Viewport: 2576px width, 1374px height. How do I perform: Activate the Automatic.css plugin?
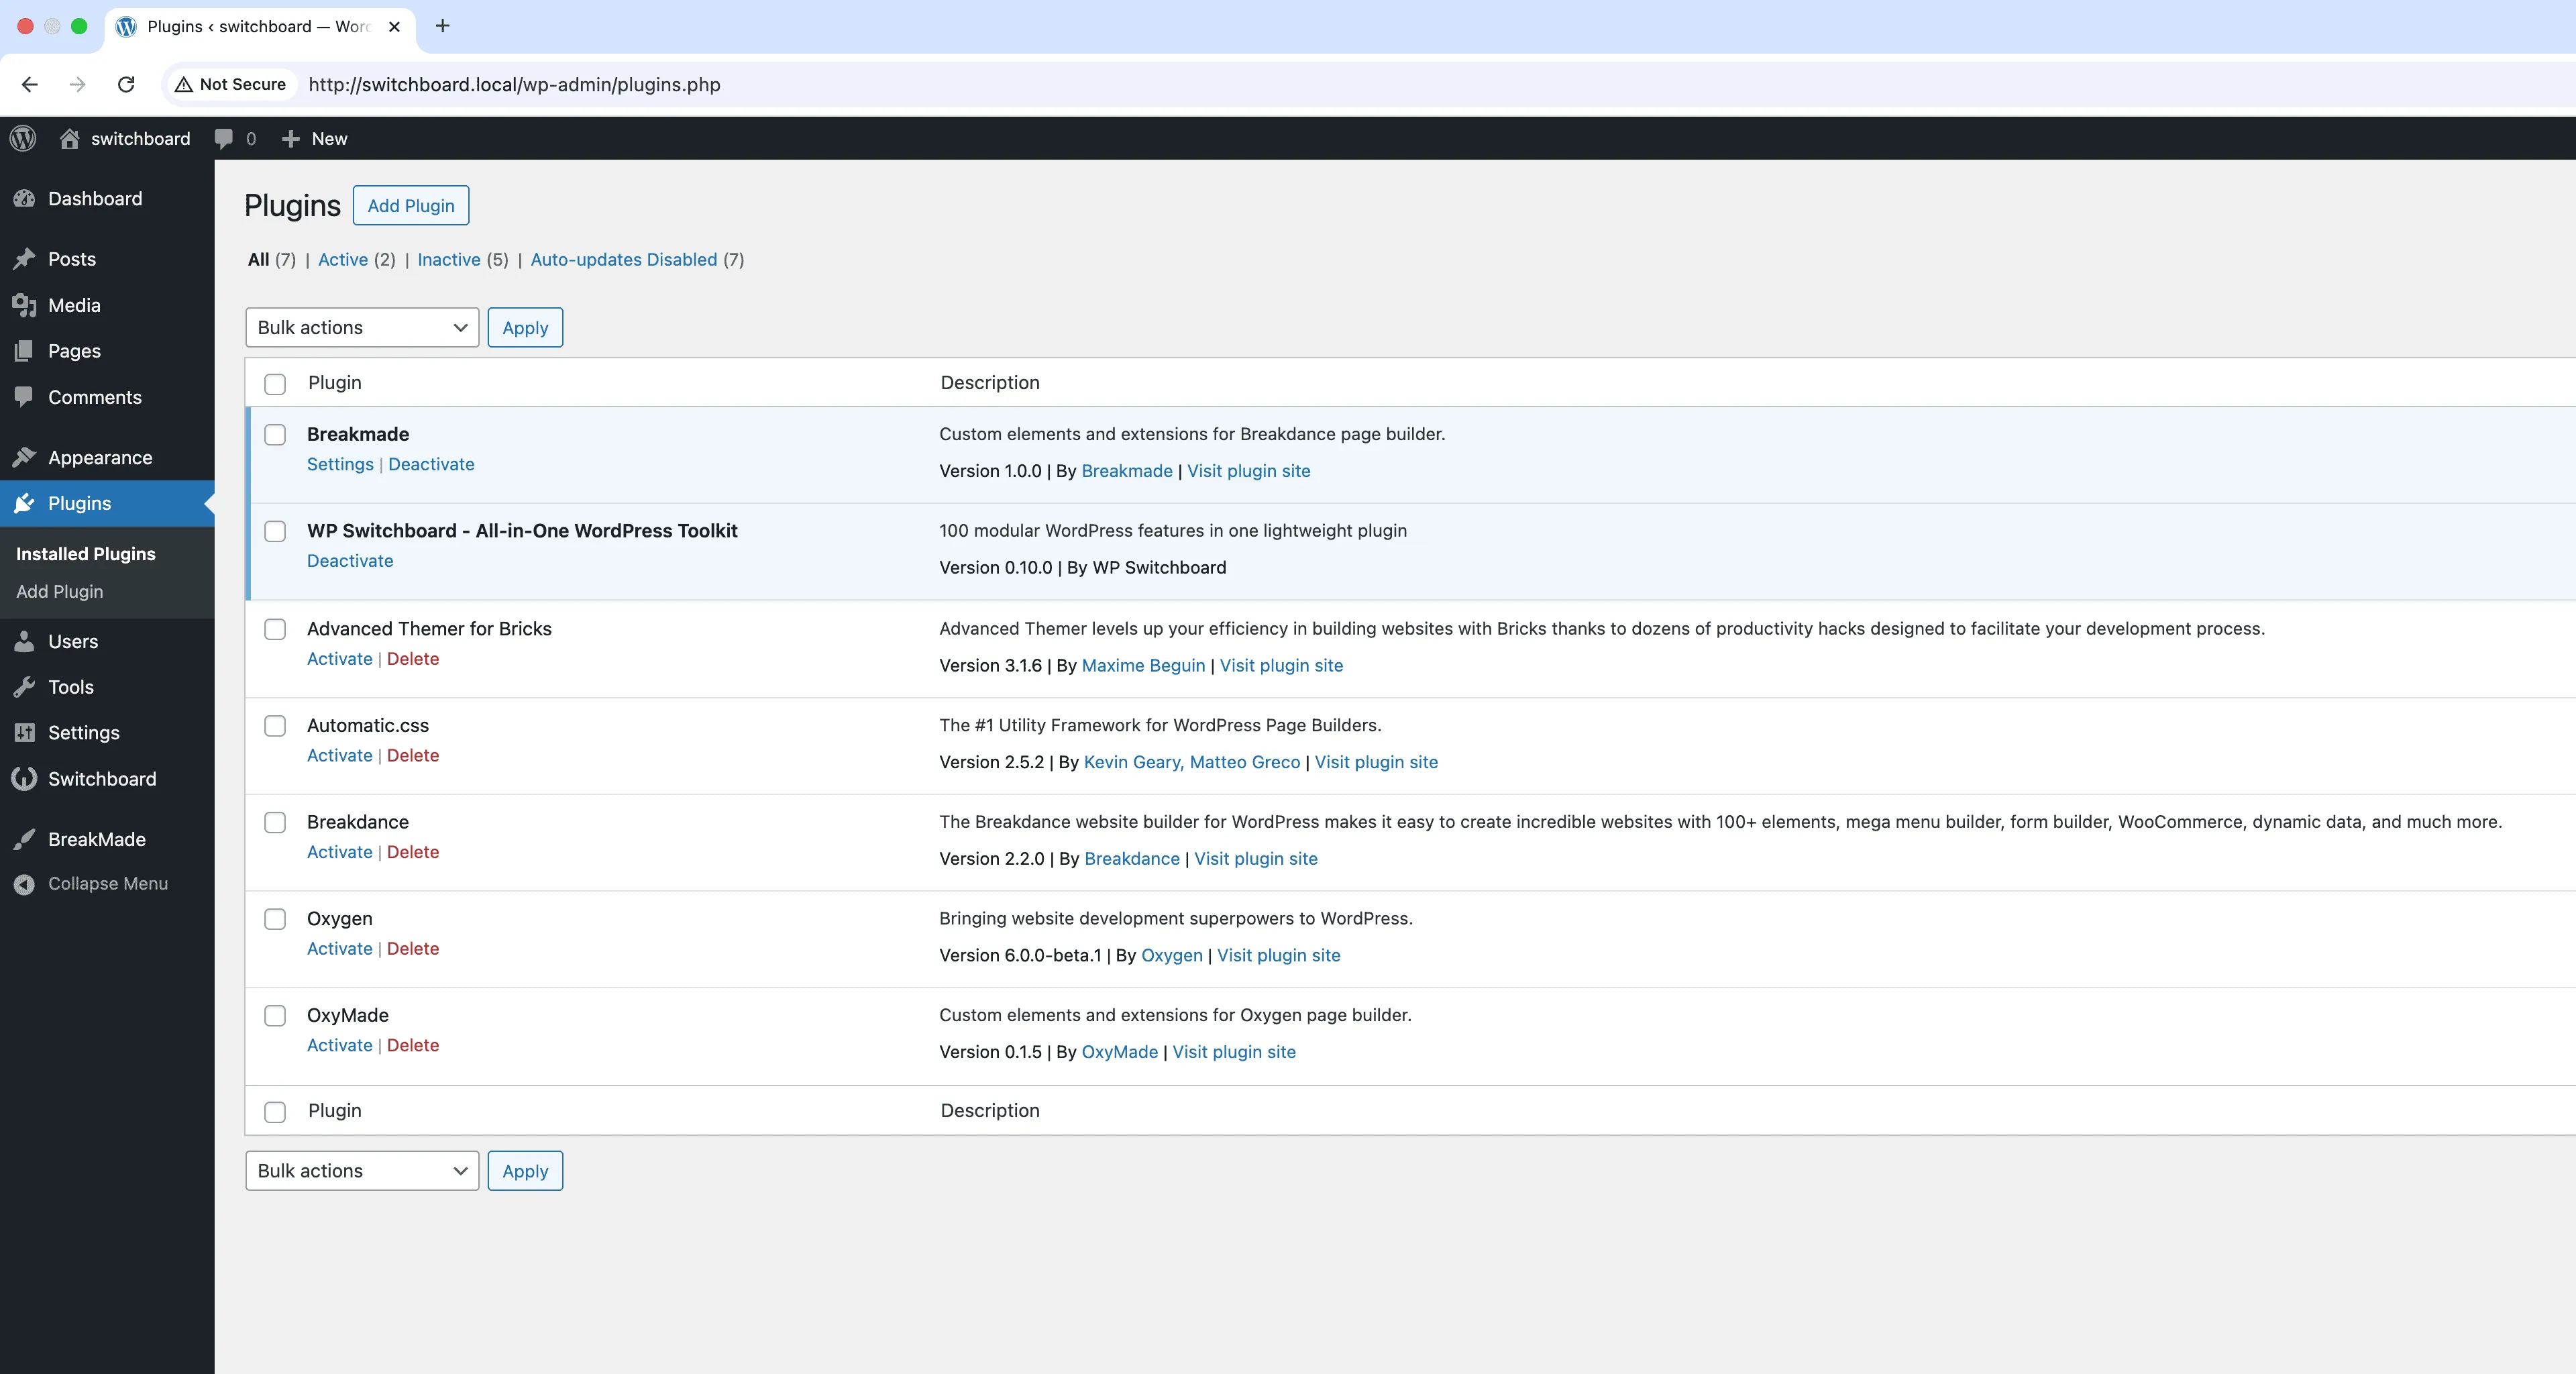338,755
